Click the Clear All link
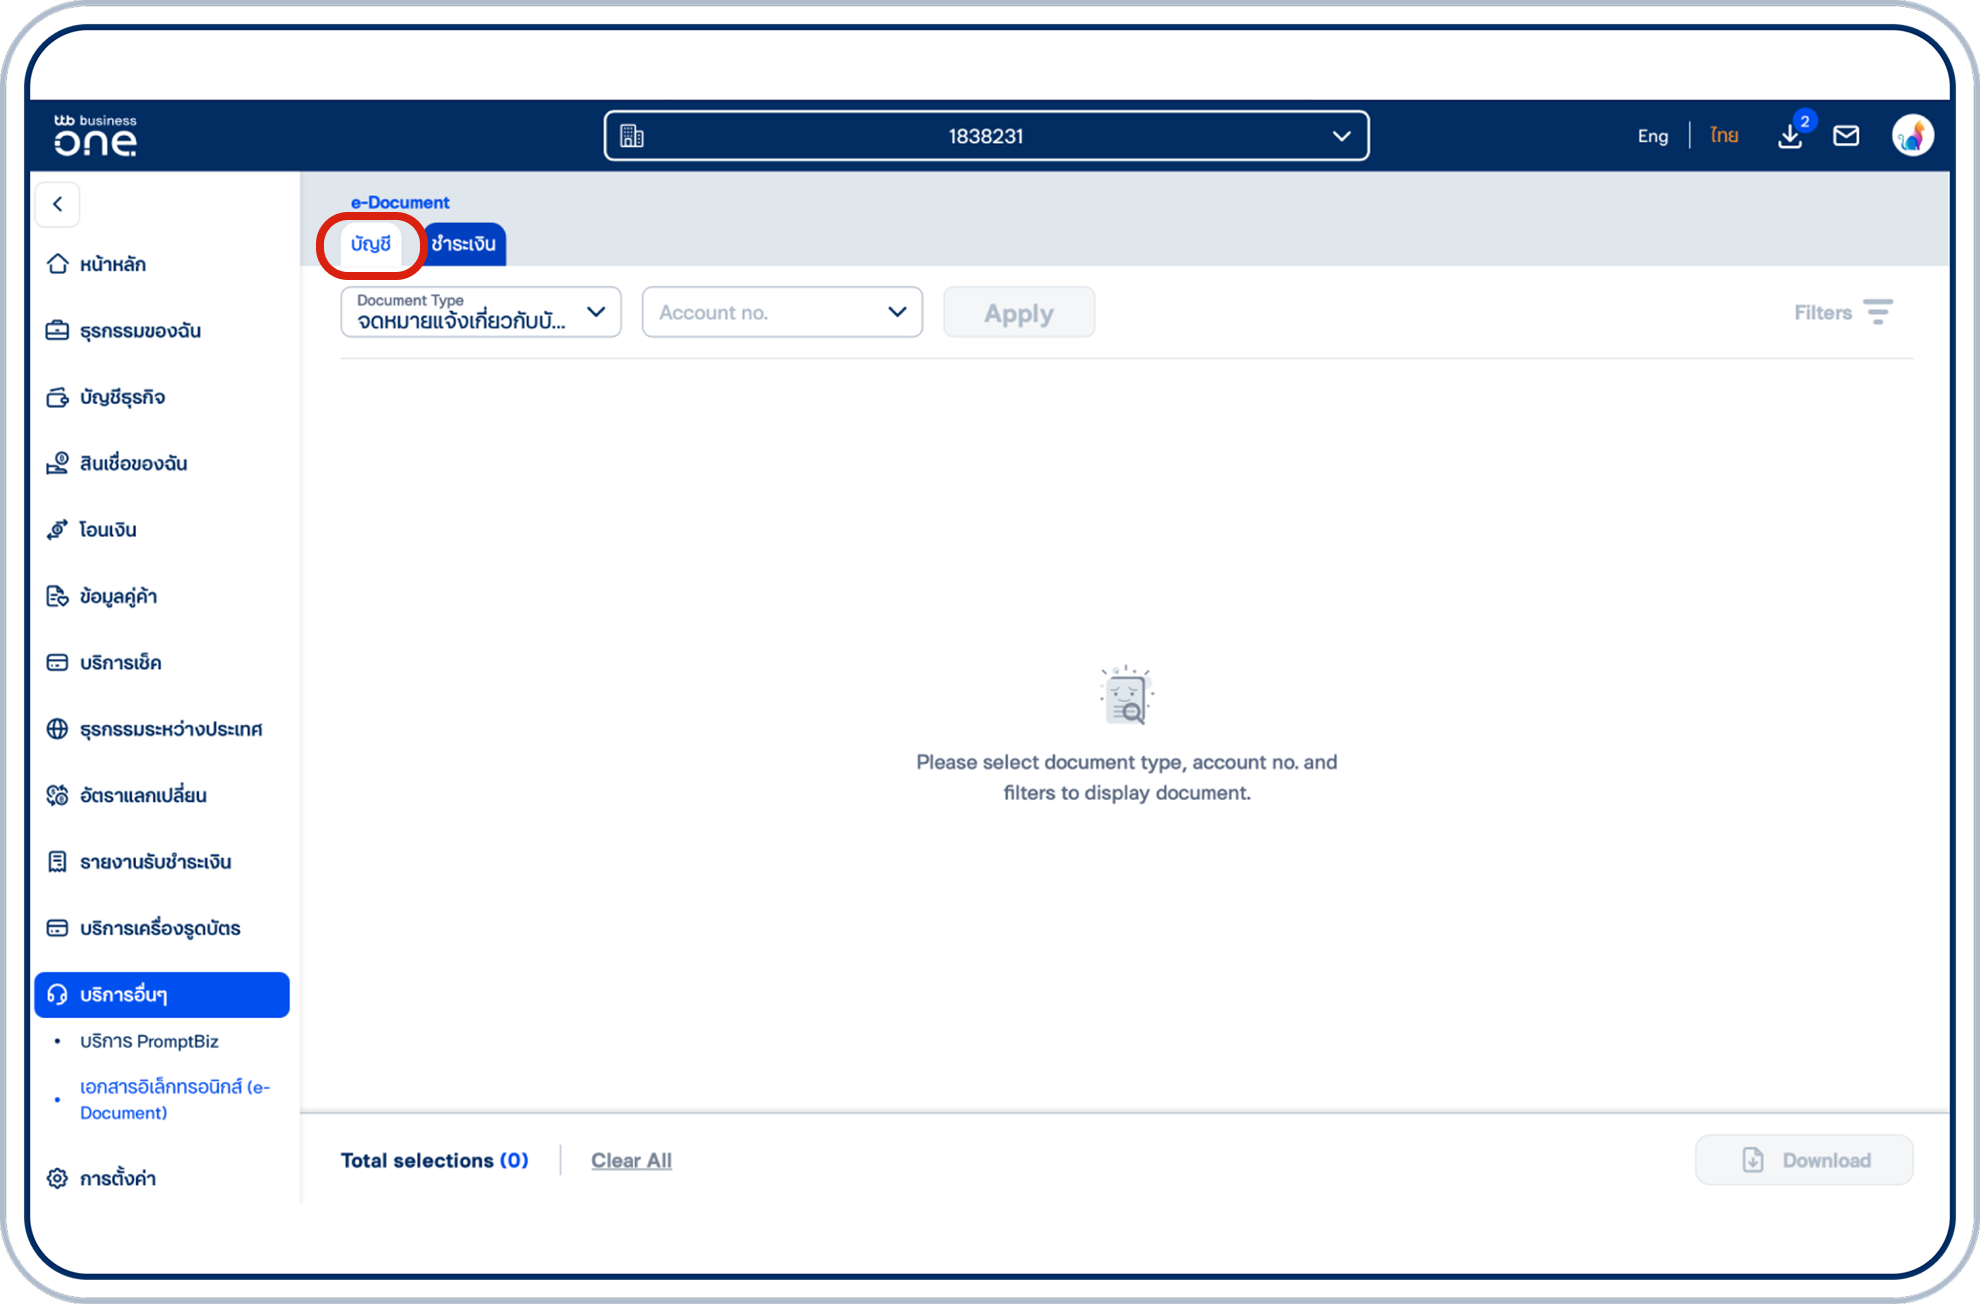The image size is (1980, 1304). [x=631, y=1160]
